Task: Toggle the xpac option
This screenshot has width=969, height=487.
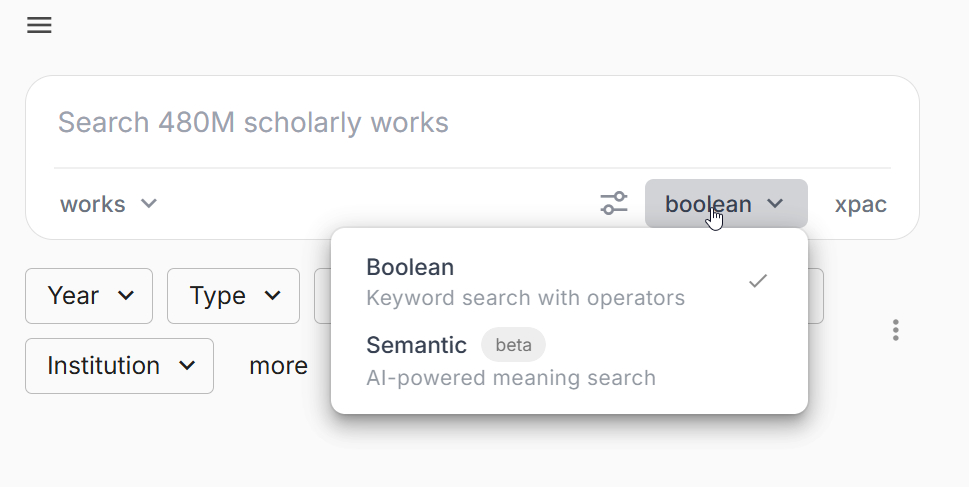Action: click(861, 204)
